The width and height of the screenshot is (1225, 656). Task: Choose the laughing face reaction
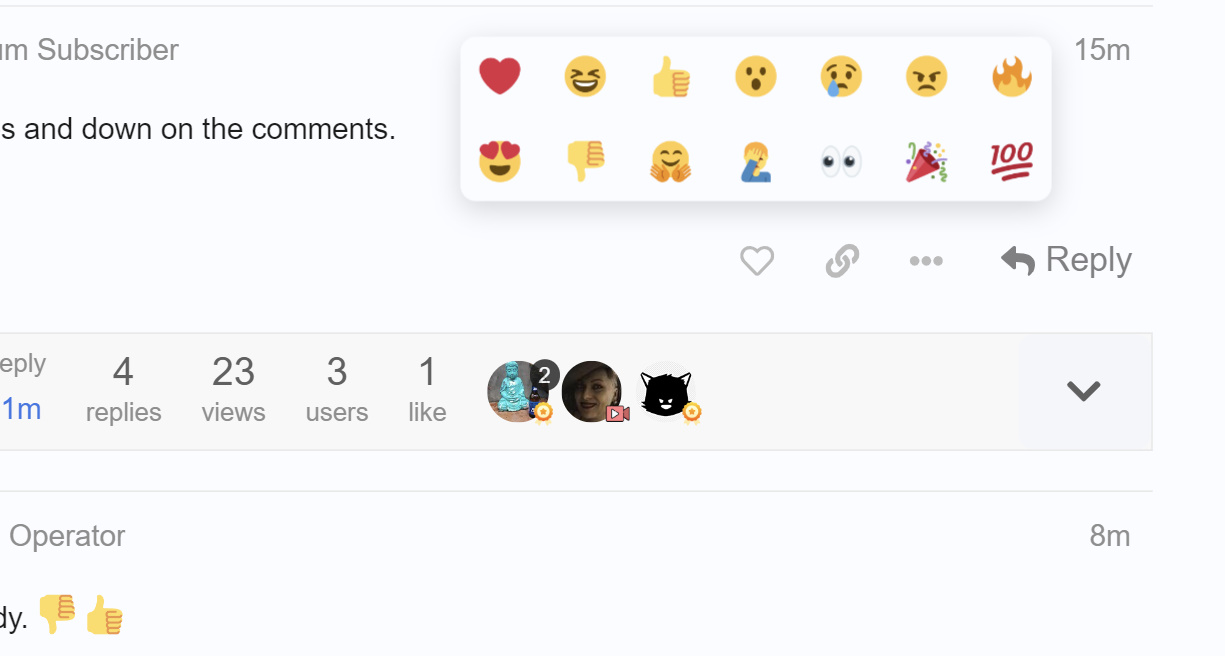click(585, 76)
